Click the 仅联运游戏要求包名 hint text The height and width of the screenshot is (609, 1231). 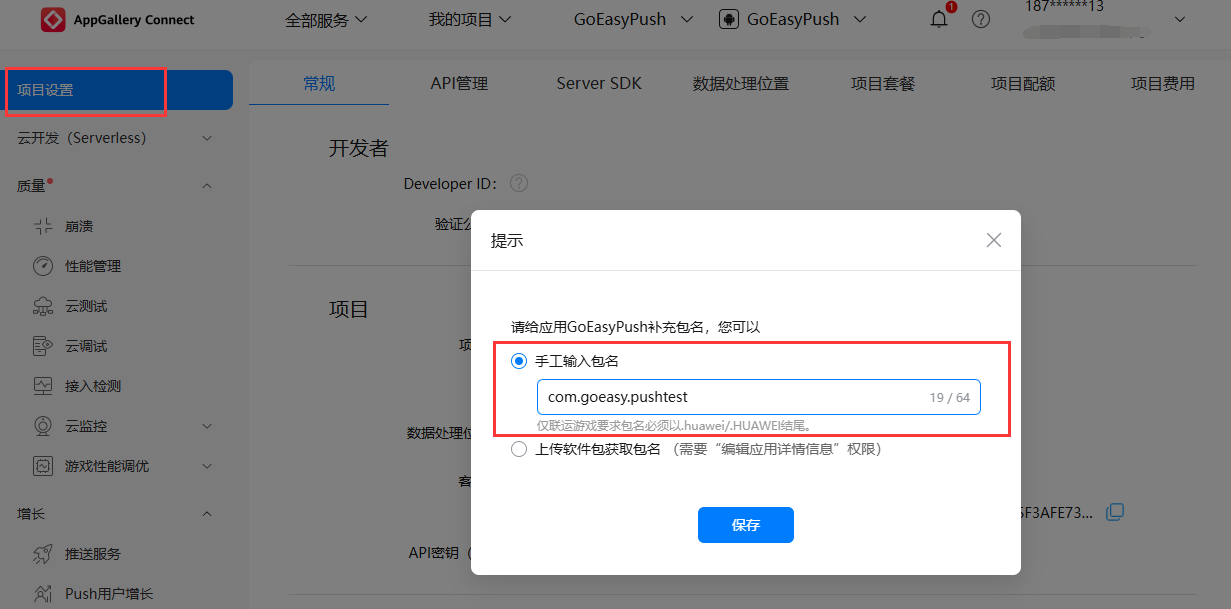coord(675,426)
